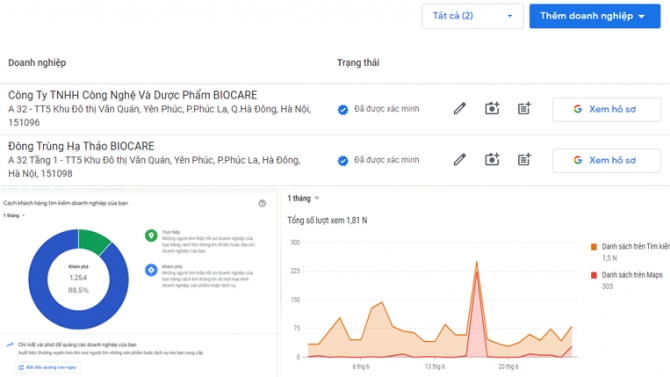
Task: Click the 88,5% value in donut center
Action: click(78, 290)
